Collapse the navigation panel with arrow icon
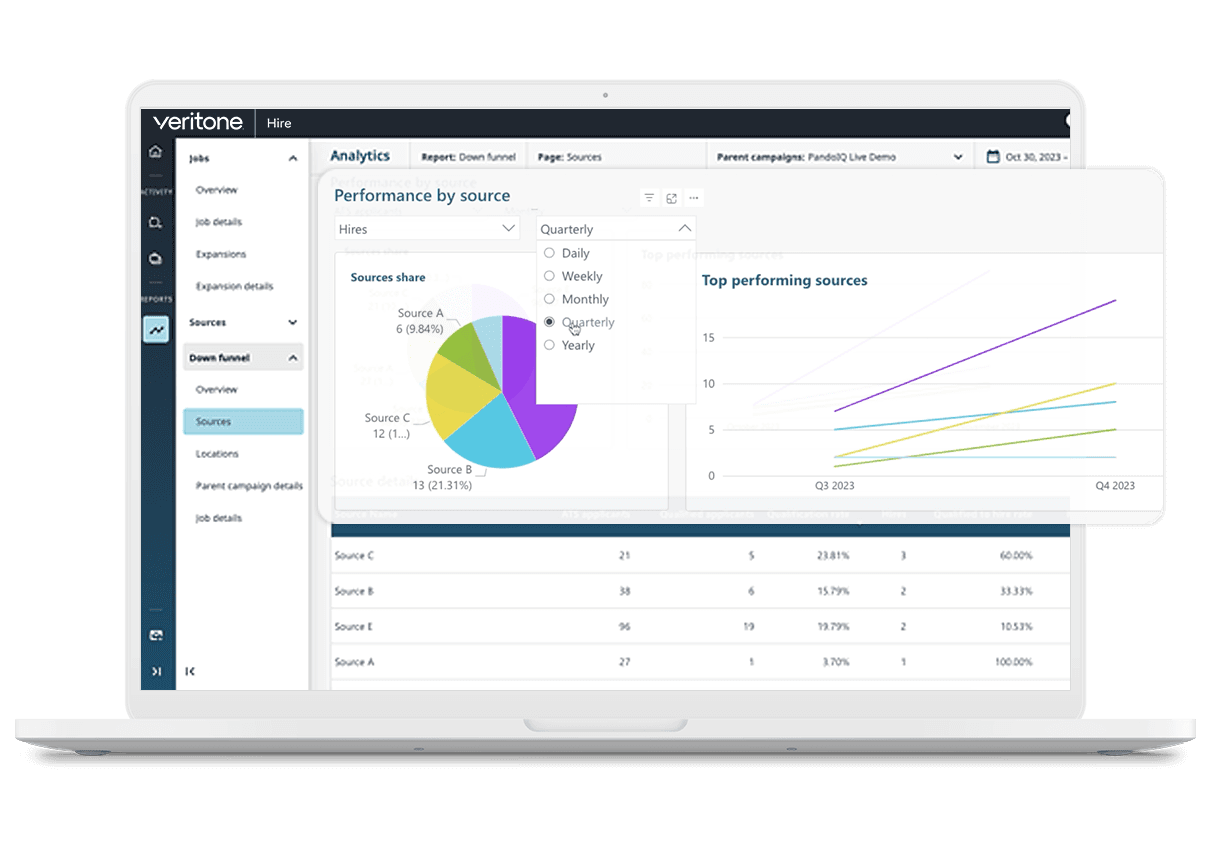The width and height of the screenshot is (1230, 860). (191, 671)
